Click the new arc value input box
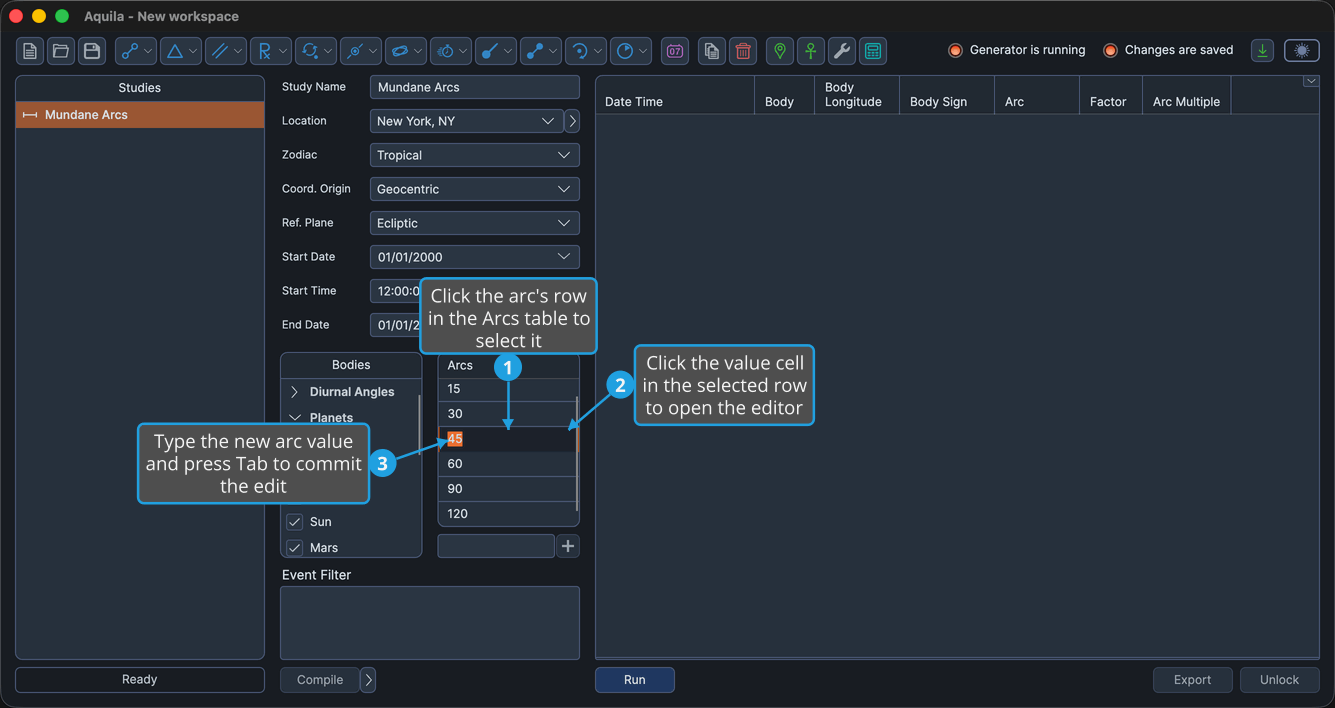This screenshot has height=708, width=1335. click(x=496, y=546)
